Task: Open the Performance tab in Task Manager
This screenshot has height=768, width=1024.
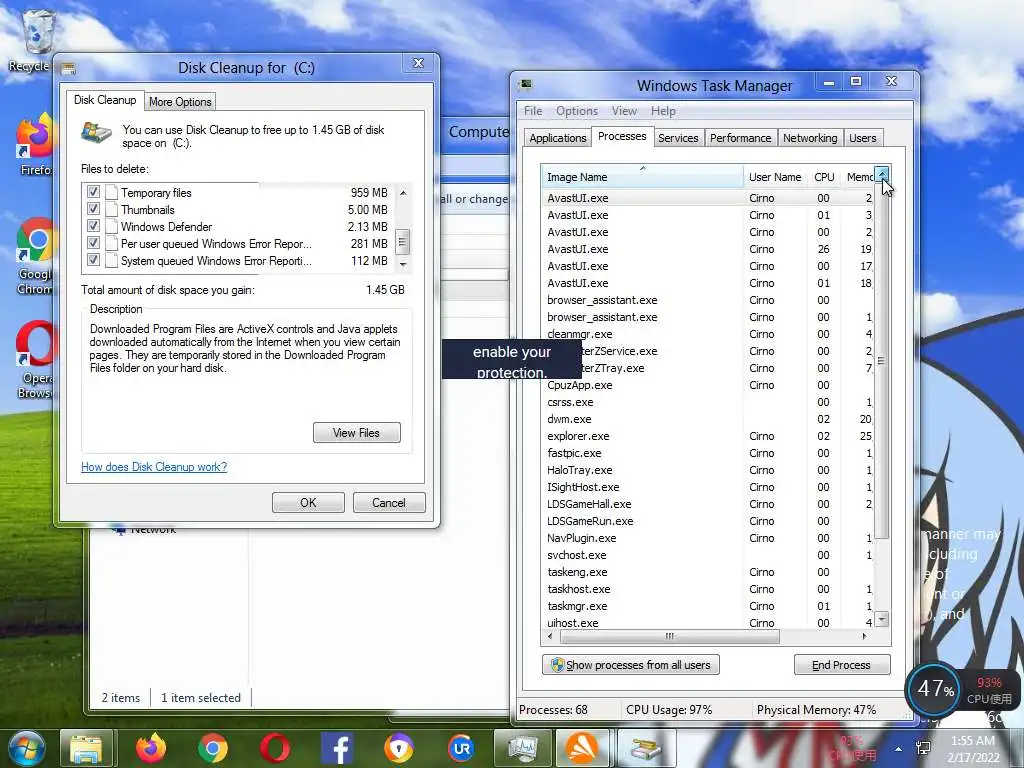Action: [x=740, y=138]
